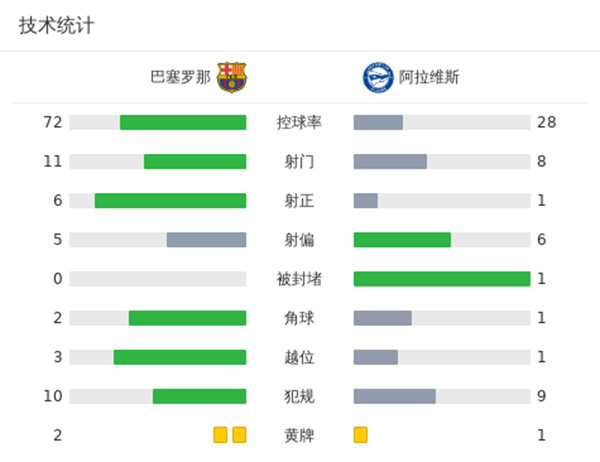The width and height of the screenshot is (600, 462).
Task: Click the 黄牌 row label
Action: point(299,435)
